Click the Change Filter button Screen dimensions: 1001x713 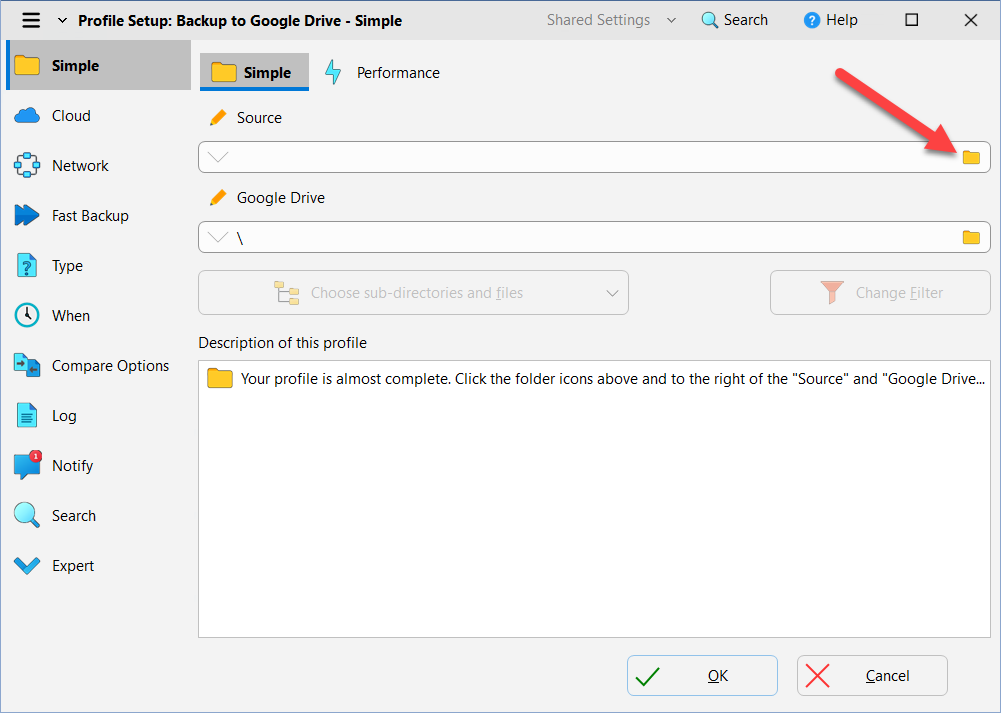(x=880, y=292)
